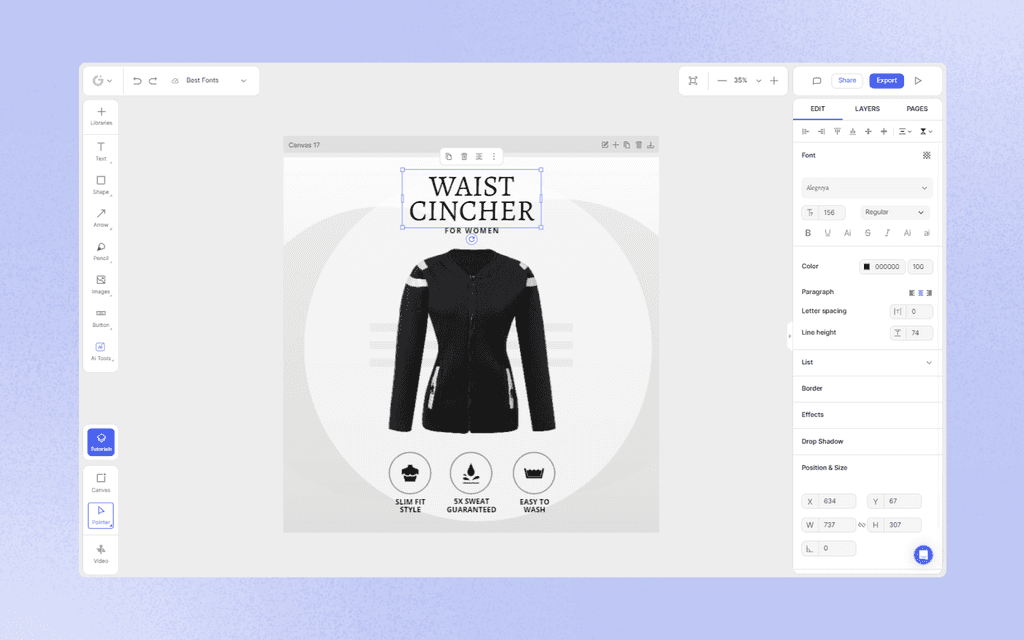The width and height of the screenshot is (1024, 640).
Task: Pick the Pencil tool
Action: (x=100, y=251)
